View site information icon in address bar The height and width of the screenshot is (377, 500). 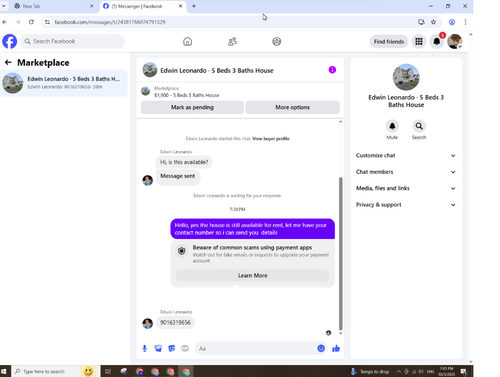pyautogui.click(x=47, y=22)
